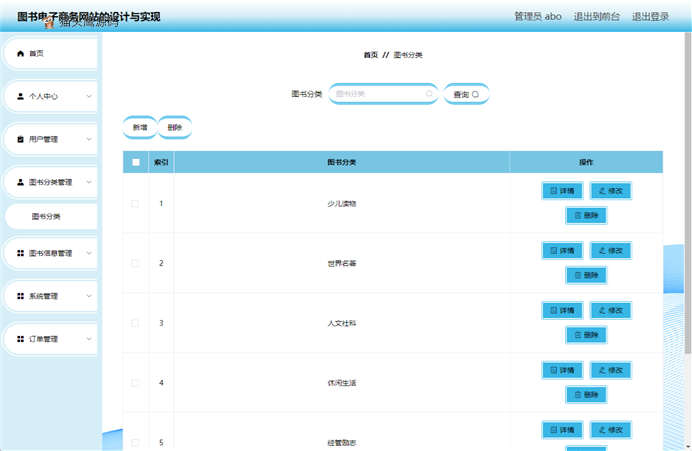Click the 少儿读物 category cell
This screenshot has width=692, height=451.
pos(342,203)
